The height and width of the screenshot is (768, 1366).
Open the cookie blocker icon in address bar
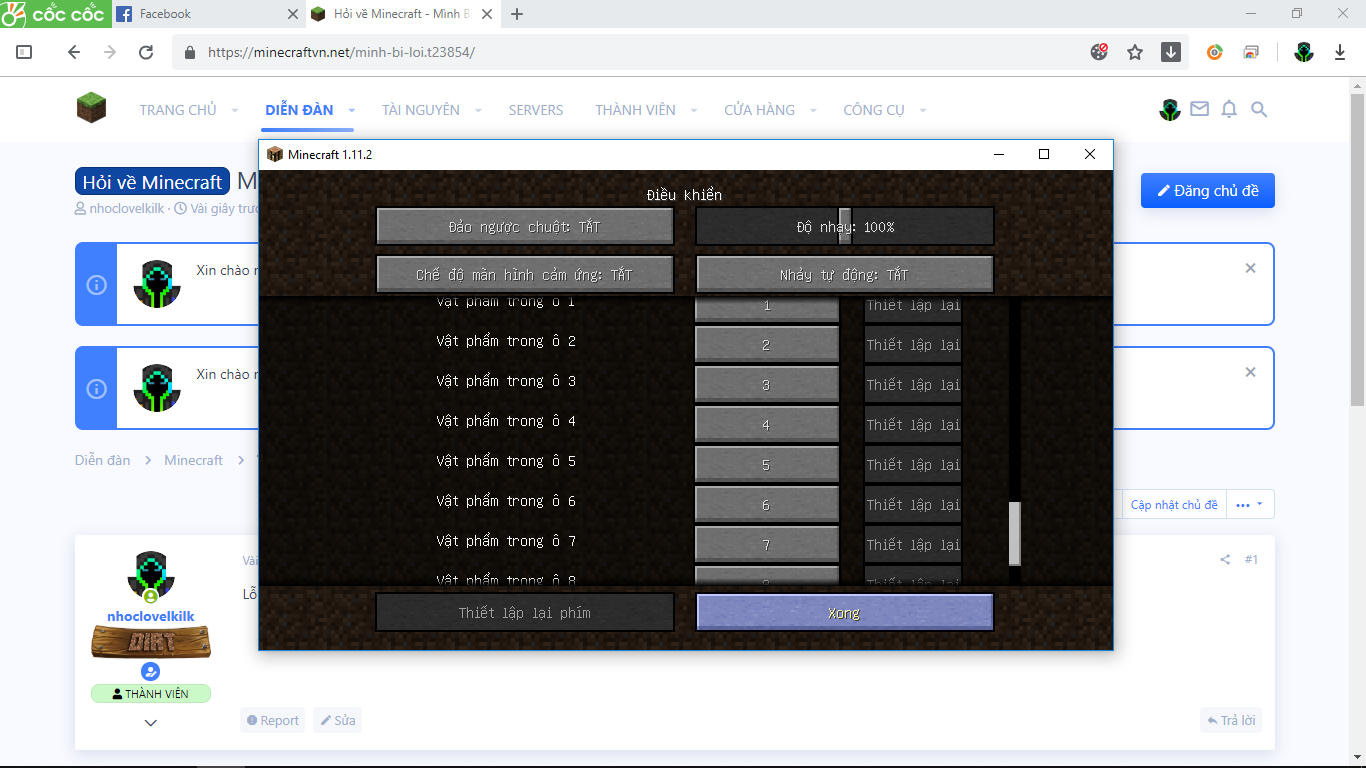click(1099, 52)
